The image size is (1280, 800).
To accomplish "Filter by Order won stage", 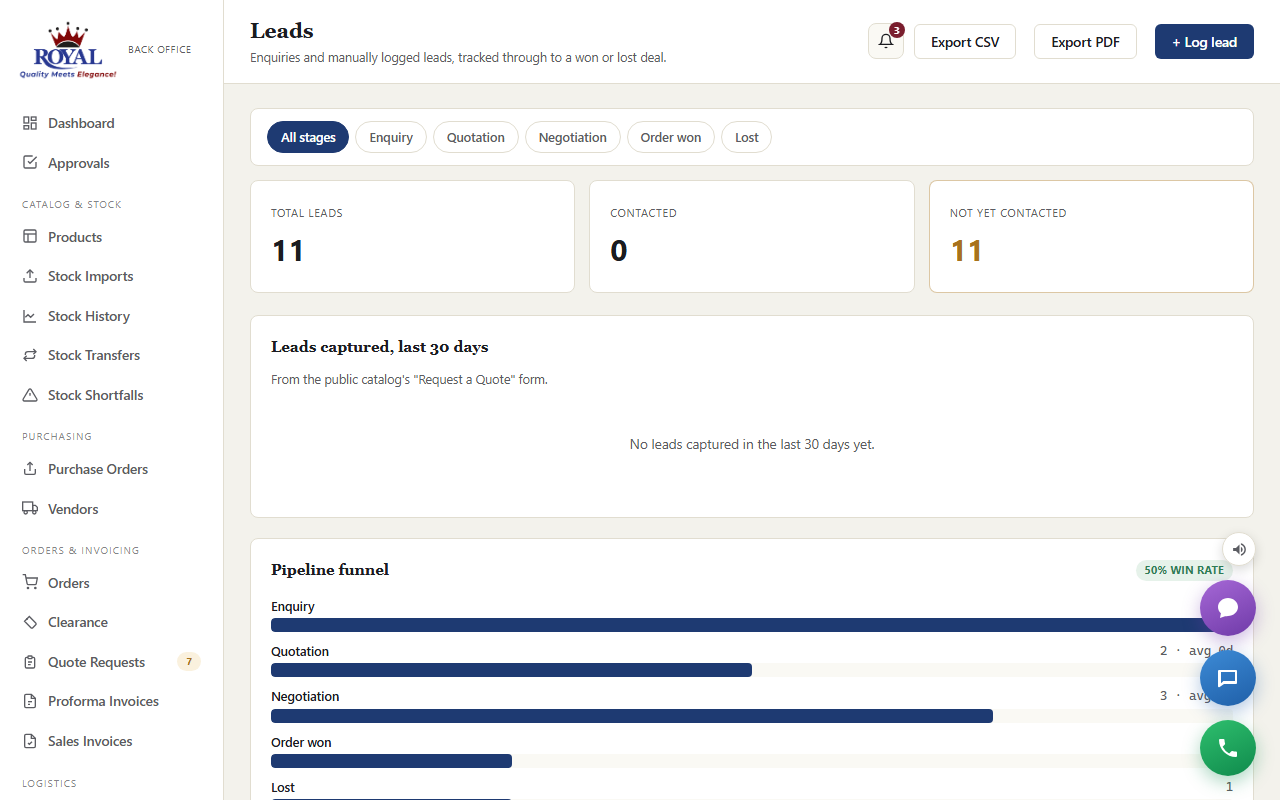I will (671, 137).
